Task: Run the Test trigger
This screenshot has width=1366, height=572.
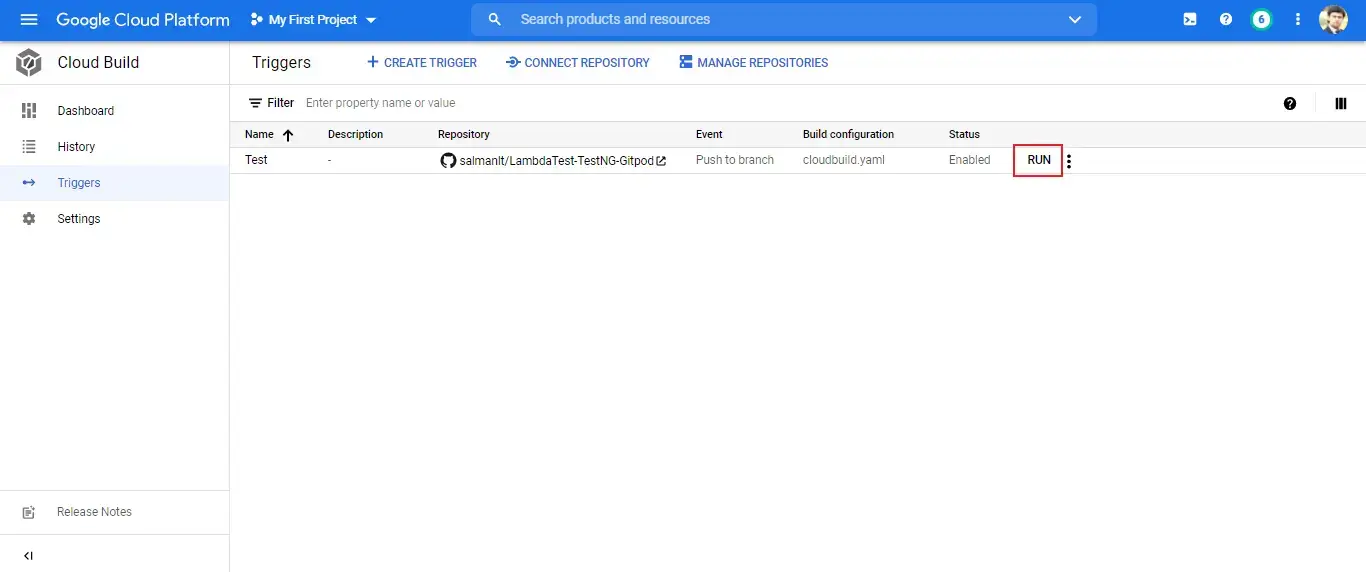Action: 1039,160
